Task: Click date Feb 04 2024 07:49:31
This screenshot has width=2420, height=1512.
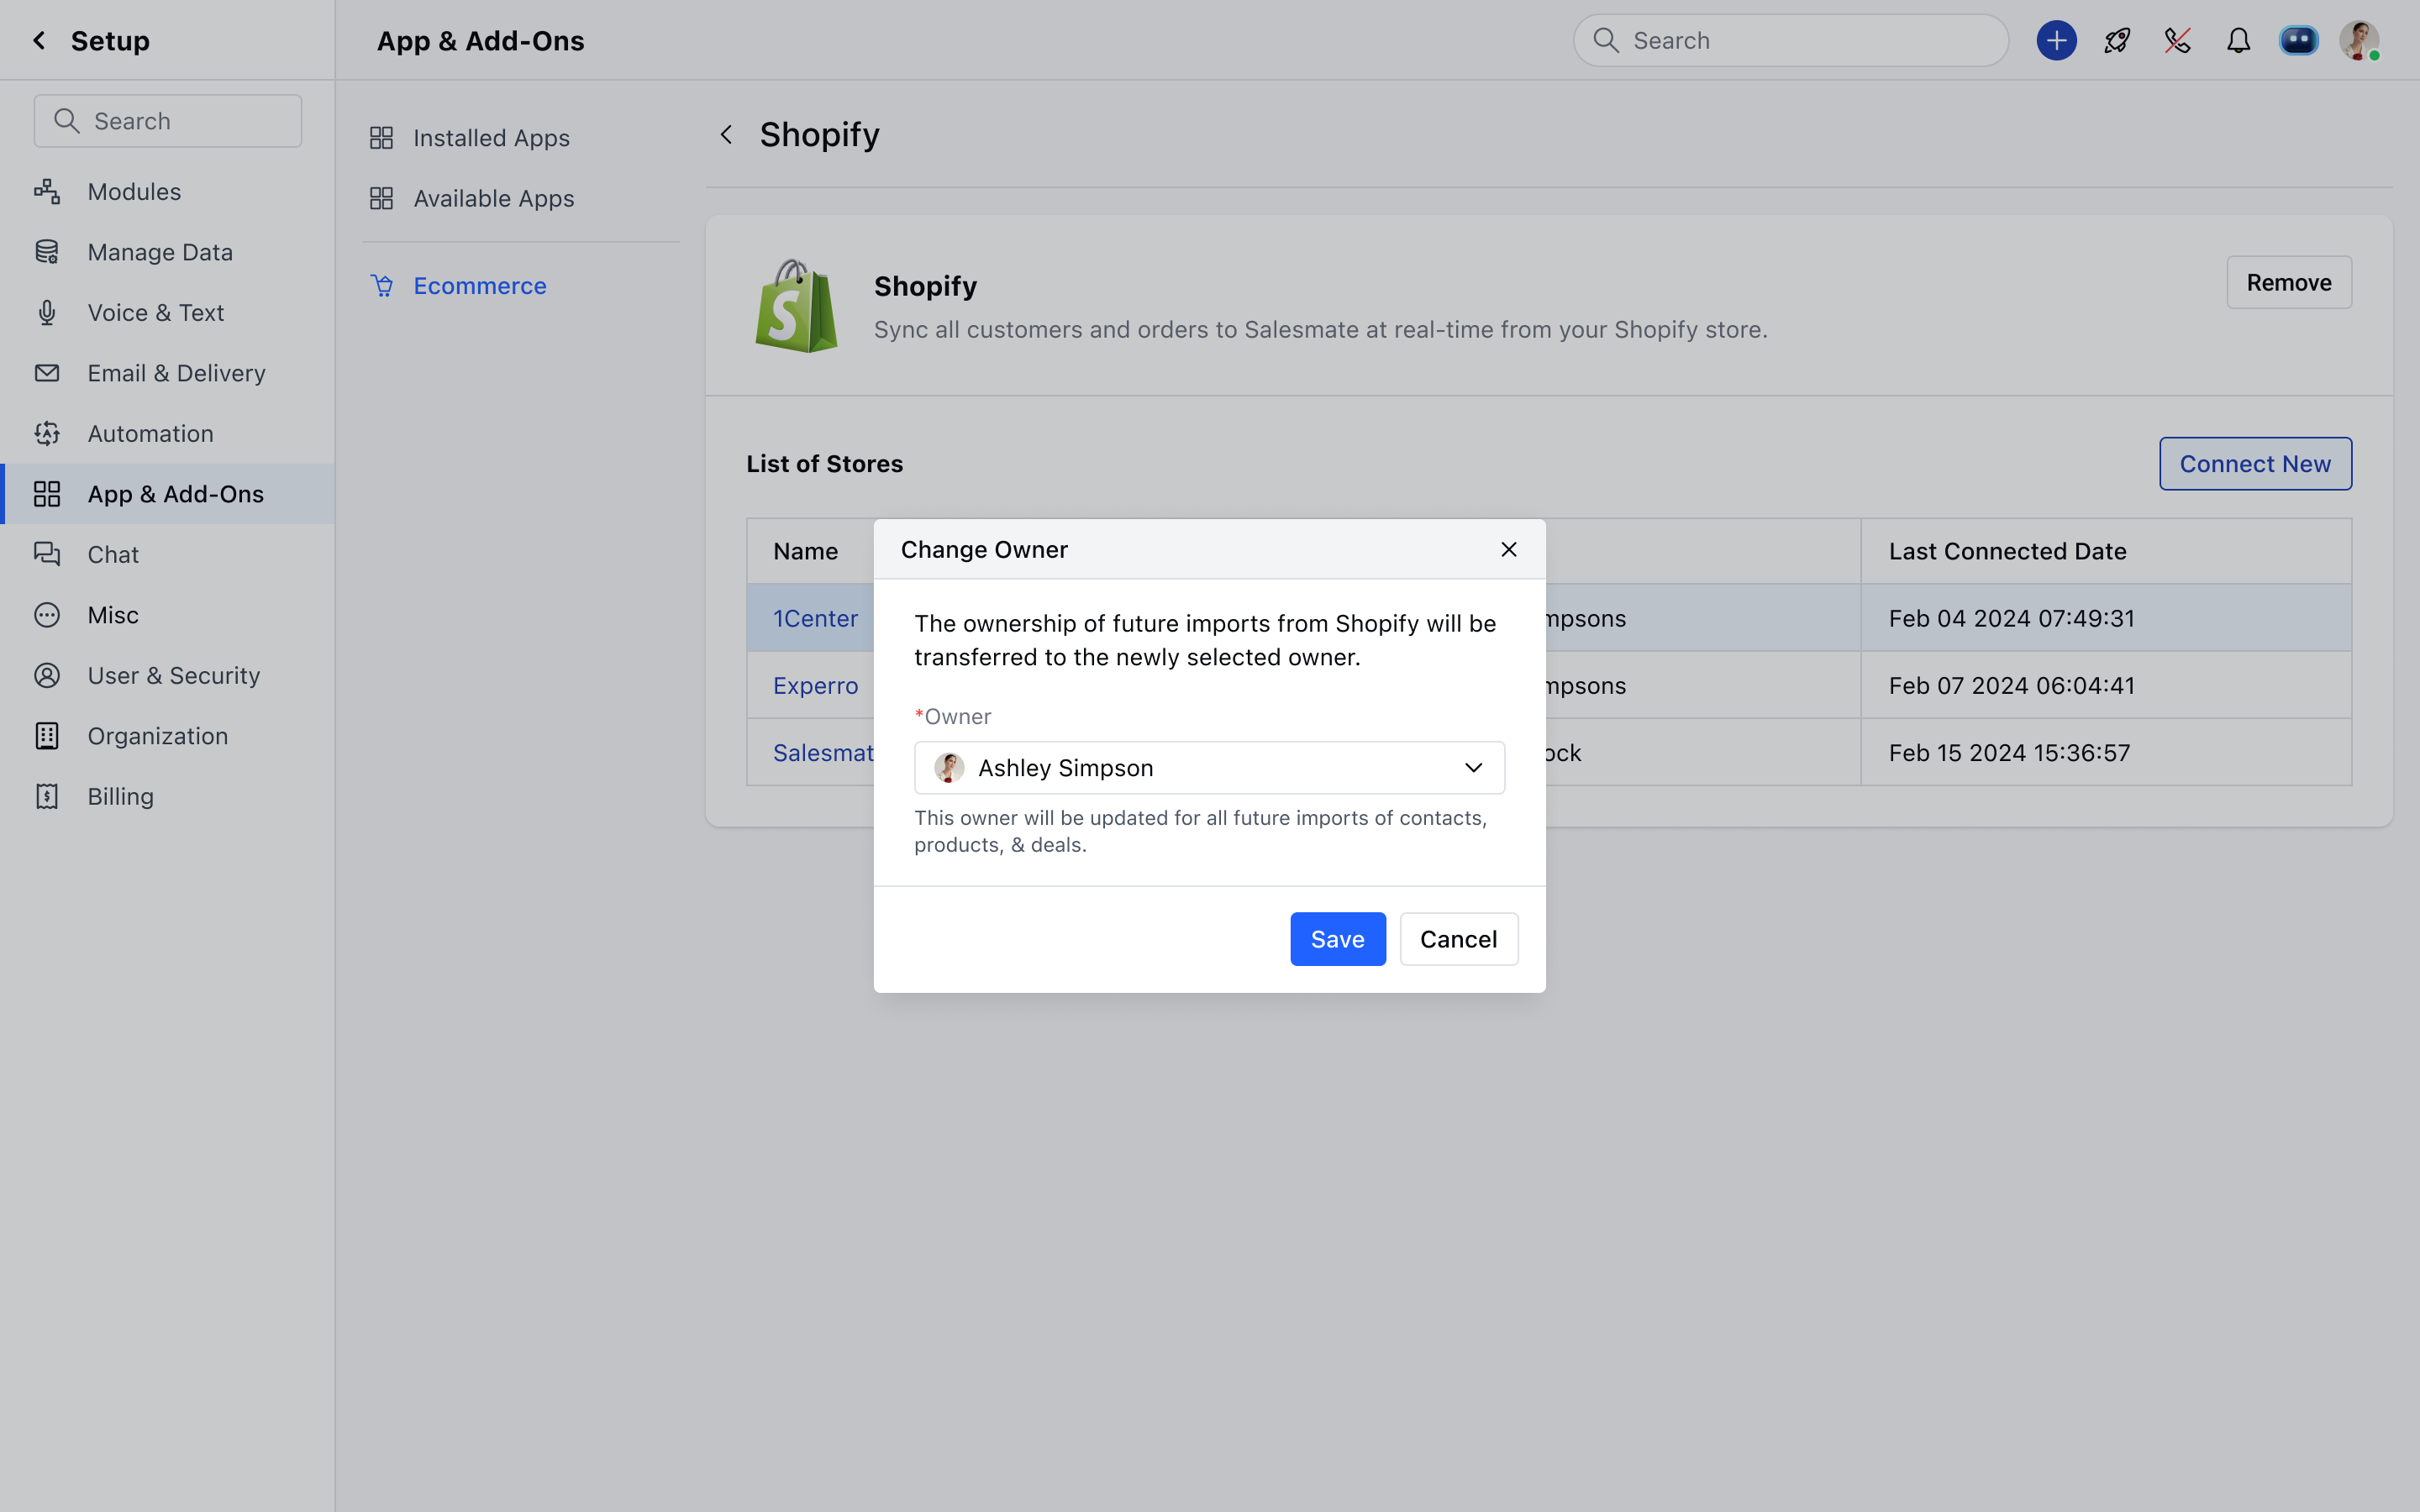Action: pyautogui.click(x=2010, y=618)
